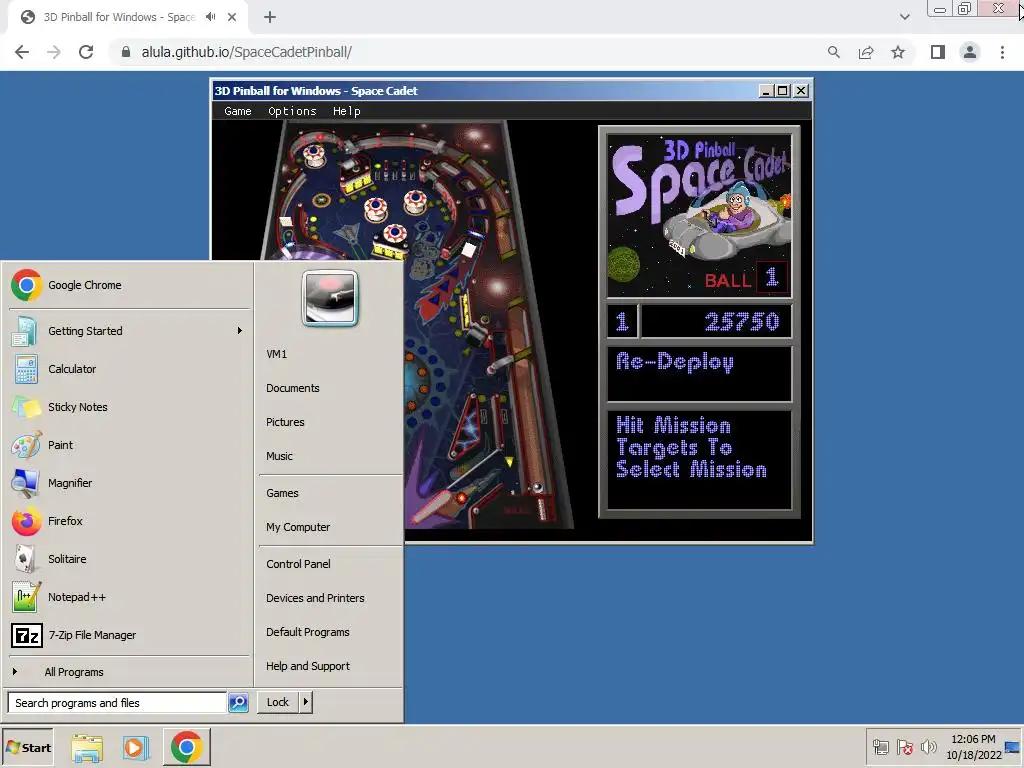Click the user account picture in Start menu
Viewport: 1024px width, 768px height.
pyautogui.click(x=330, y=298)
